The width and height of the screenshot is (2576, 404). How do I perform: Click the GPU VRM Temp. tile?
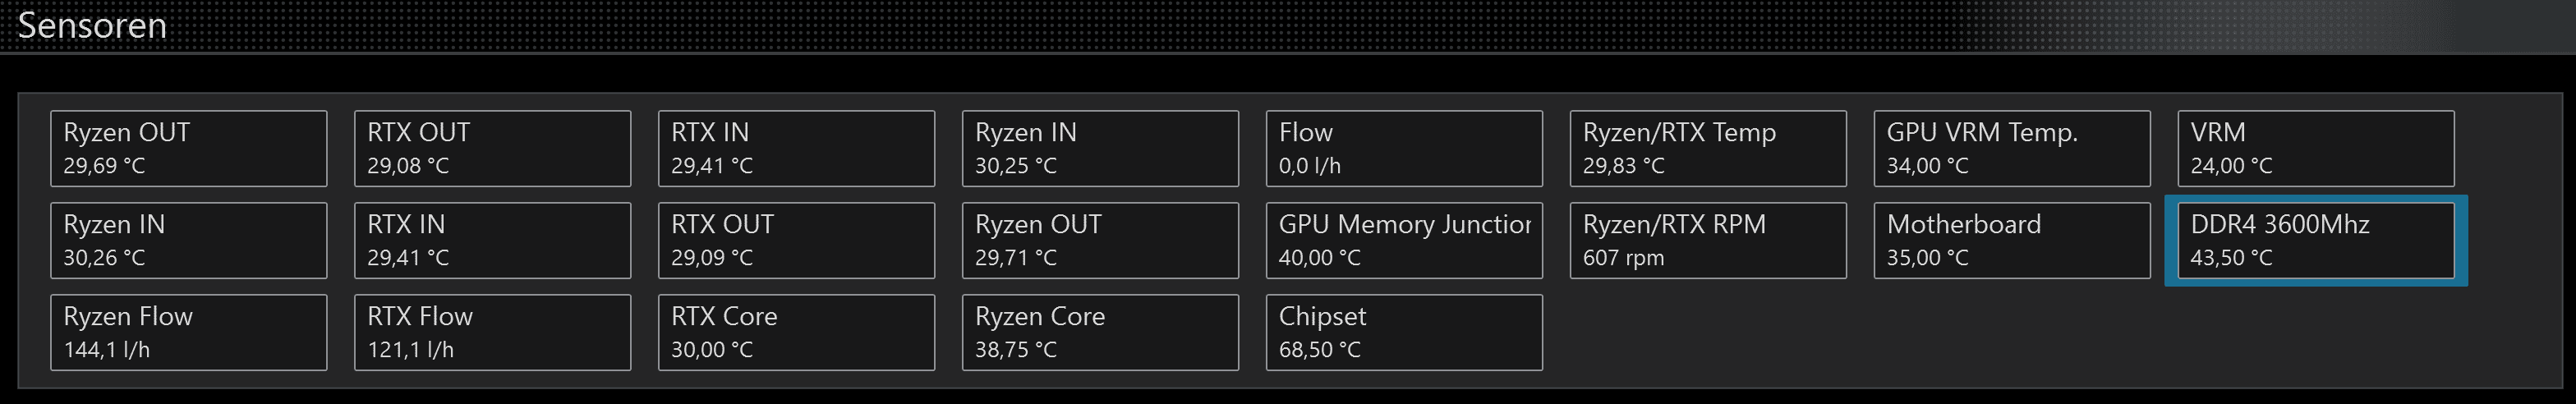coord(2012,148)
